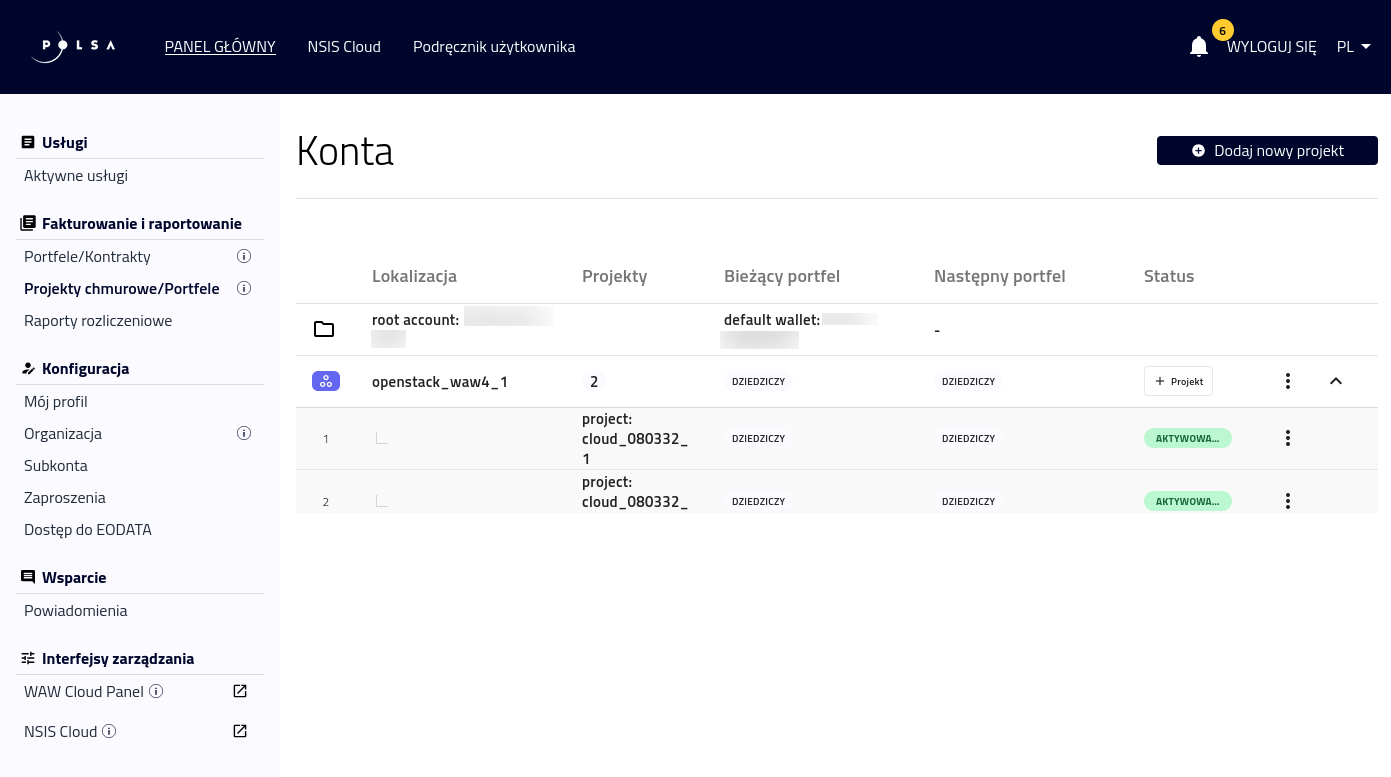The image size is (1391, 777).
Task: Click the root account folder icon
Action: [324, 329]
